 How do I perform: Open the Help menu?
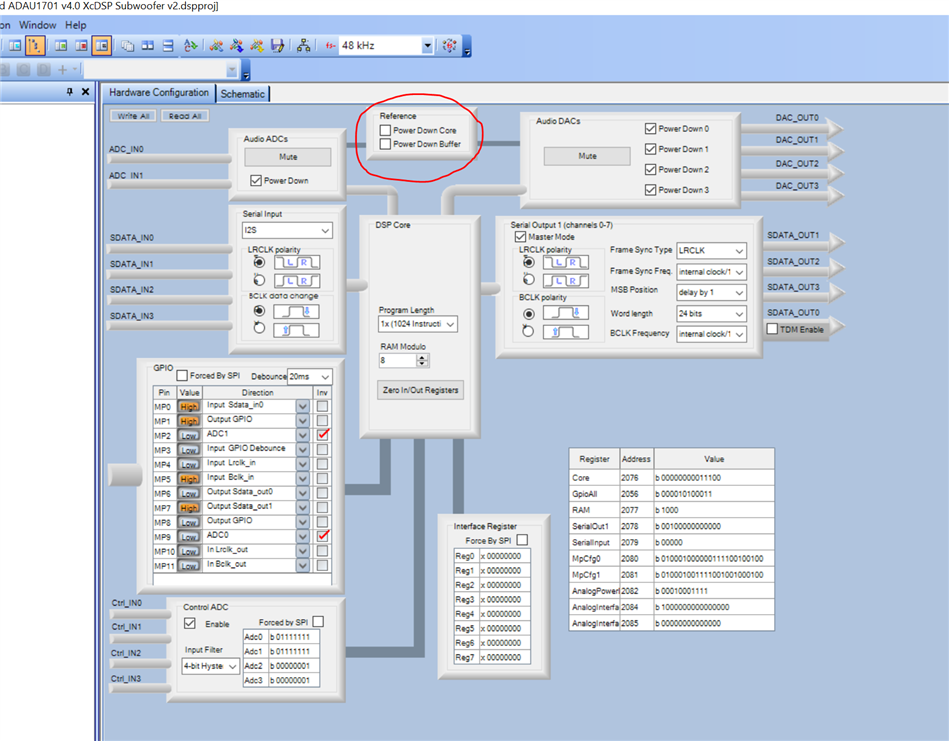[76, 25]
